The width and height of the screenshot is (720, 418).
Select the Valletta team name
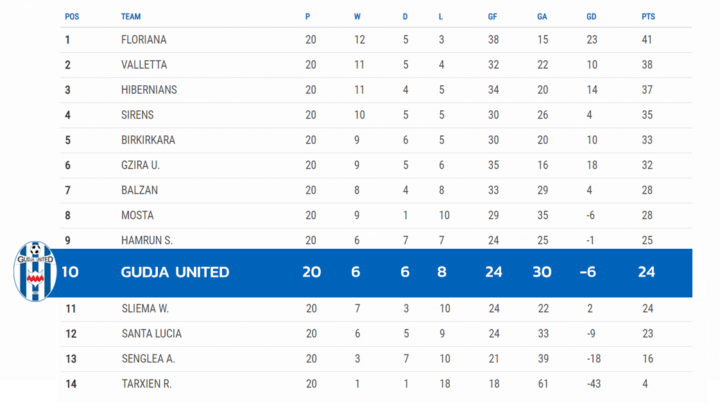click(x=144, y=65)
